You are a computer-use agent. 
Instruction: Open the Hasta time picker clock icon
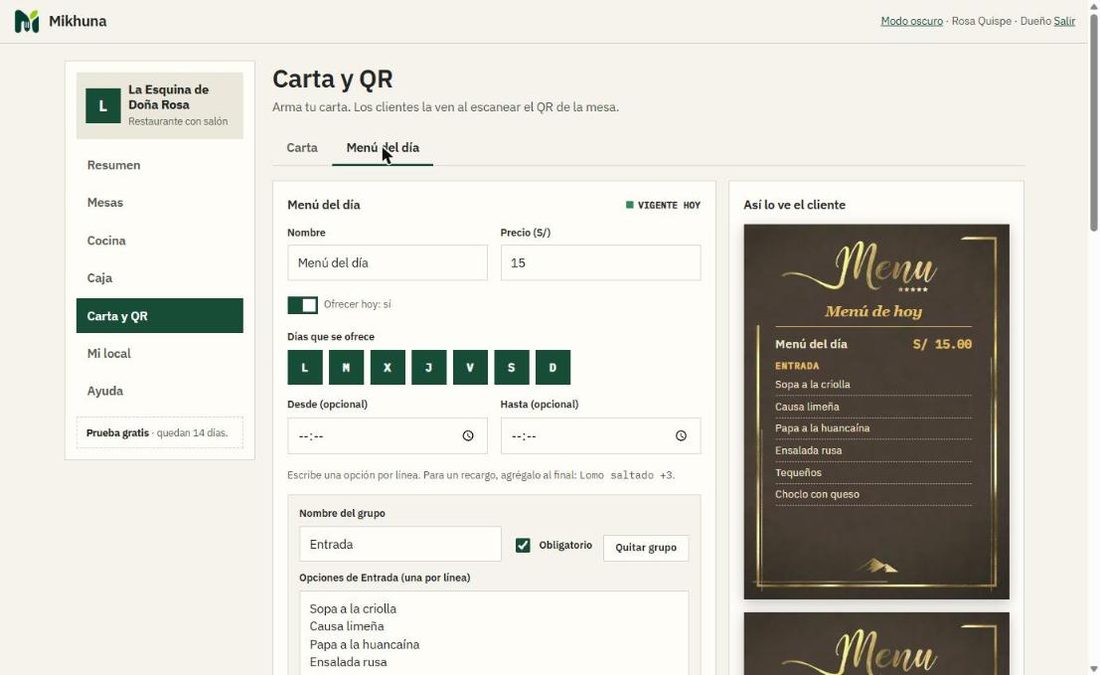(680, 436)
